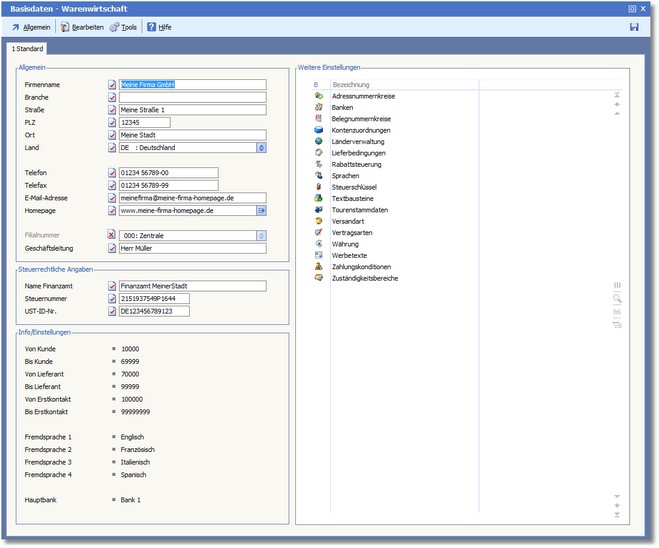Expand the Land country dropdown

[x=261, y=147]
